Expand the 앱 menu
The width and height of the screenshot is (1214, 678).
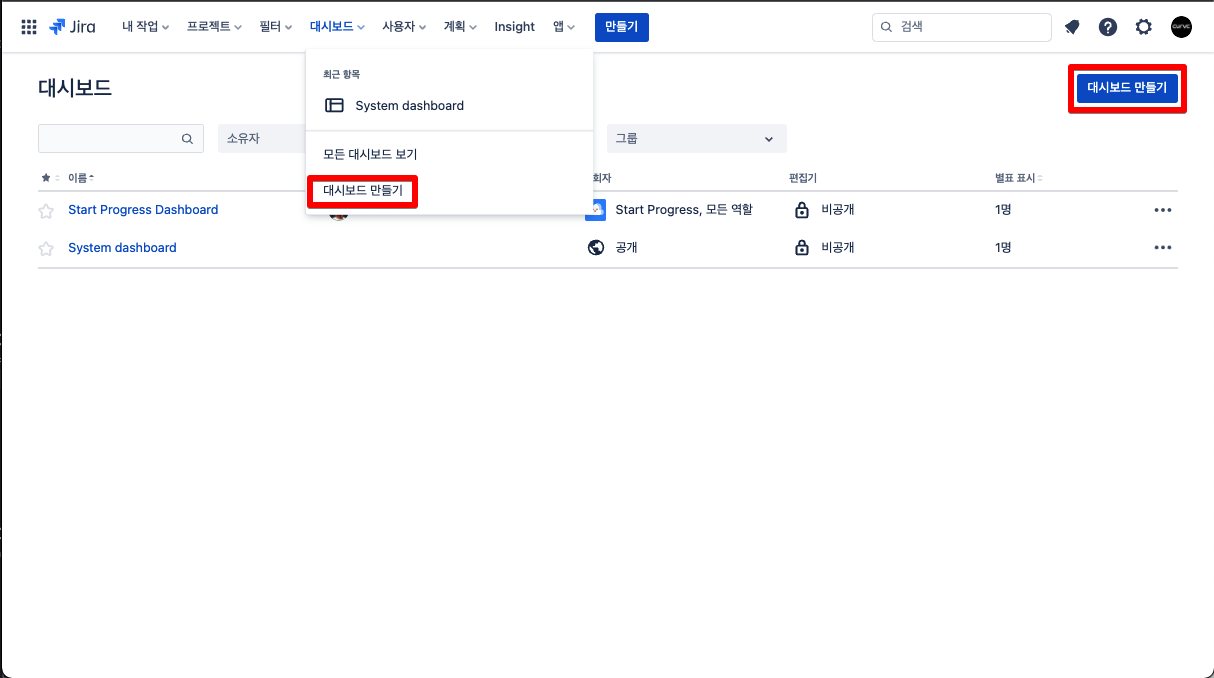coord(564,27)
